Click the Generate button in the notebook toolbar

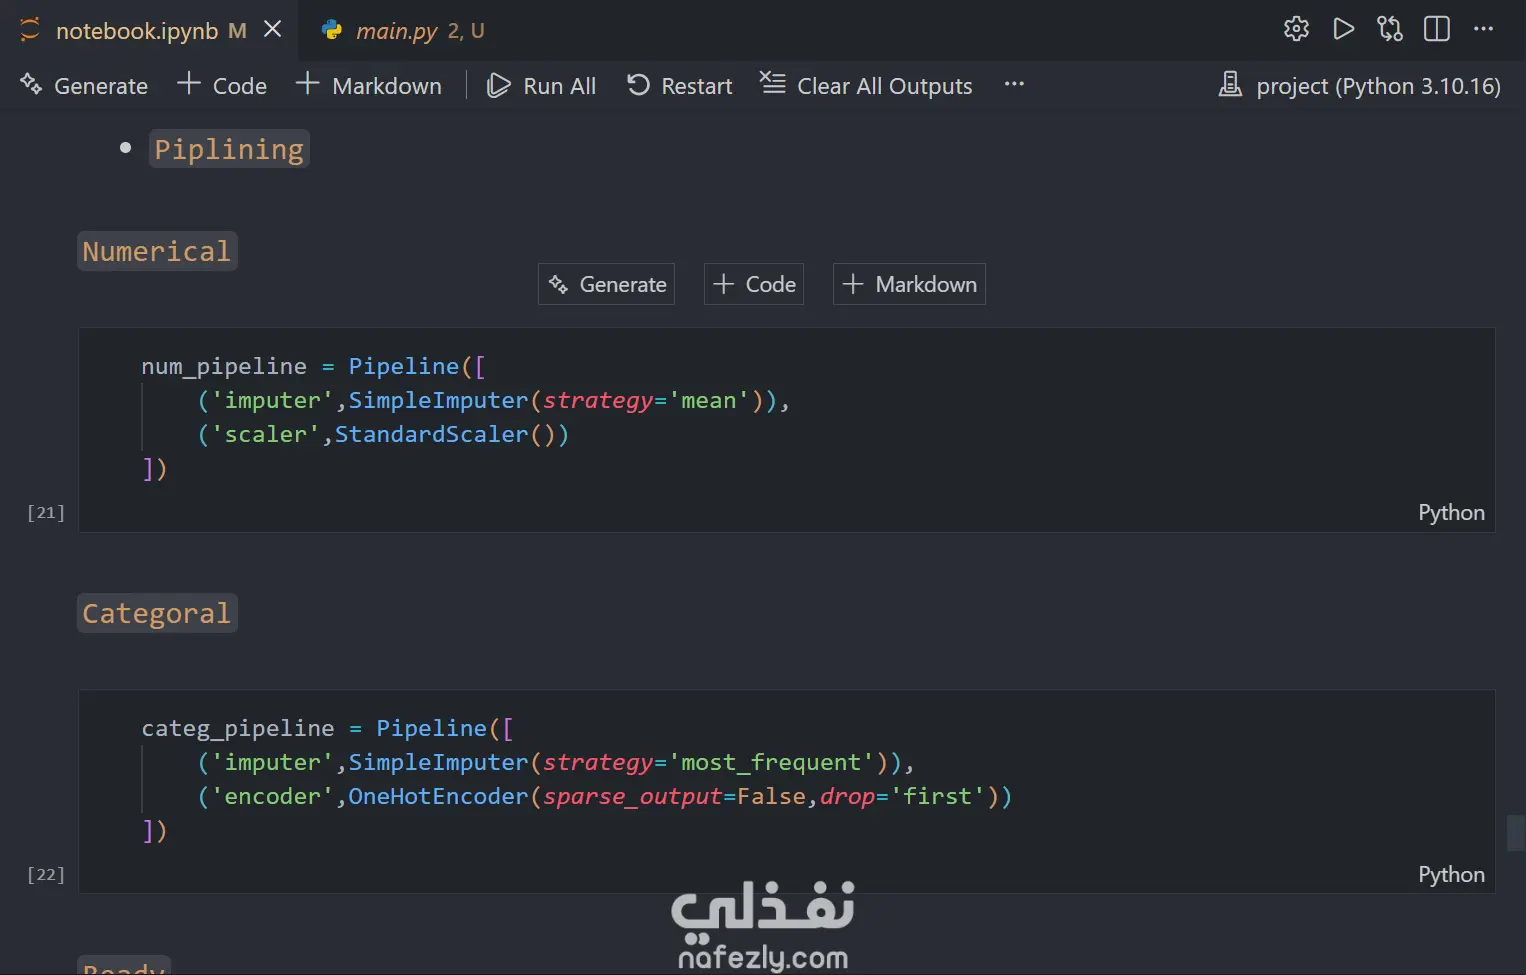pos(85,86)
